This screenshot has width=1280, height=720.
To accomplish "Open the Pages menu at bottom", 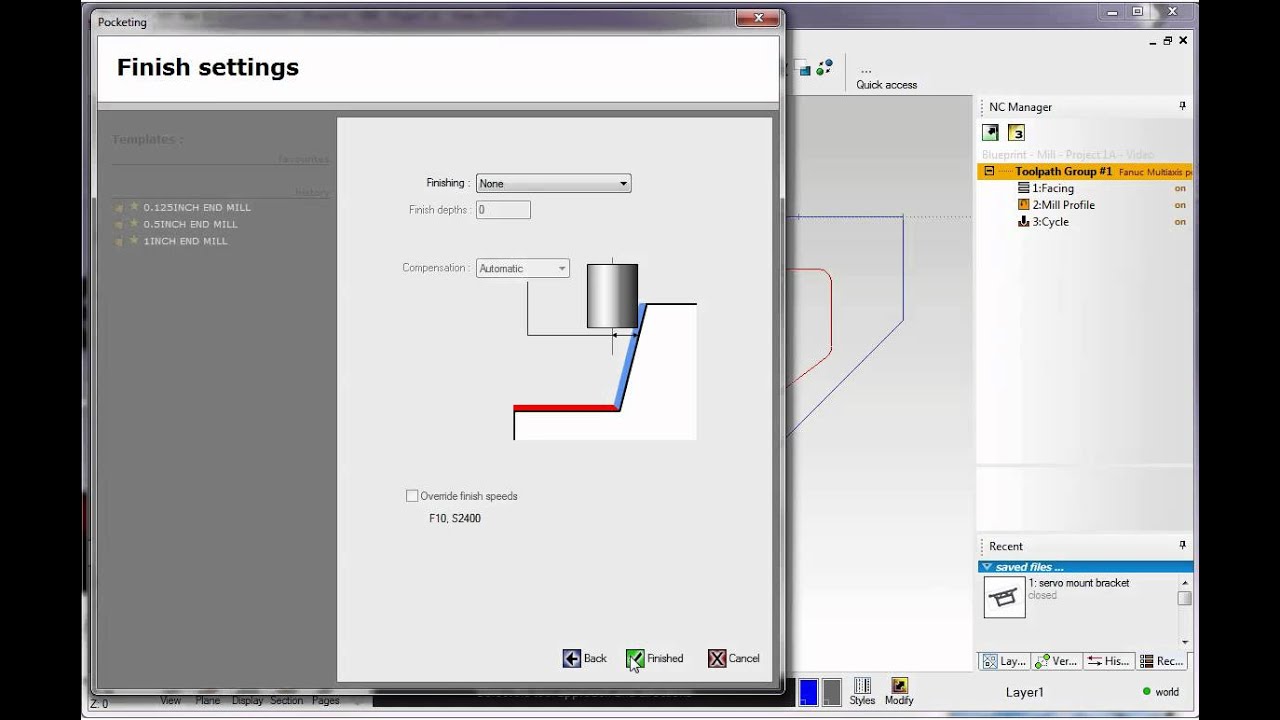I will 325,701.
